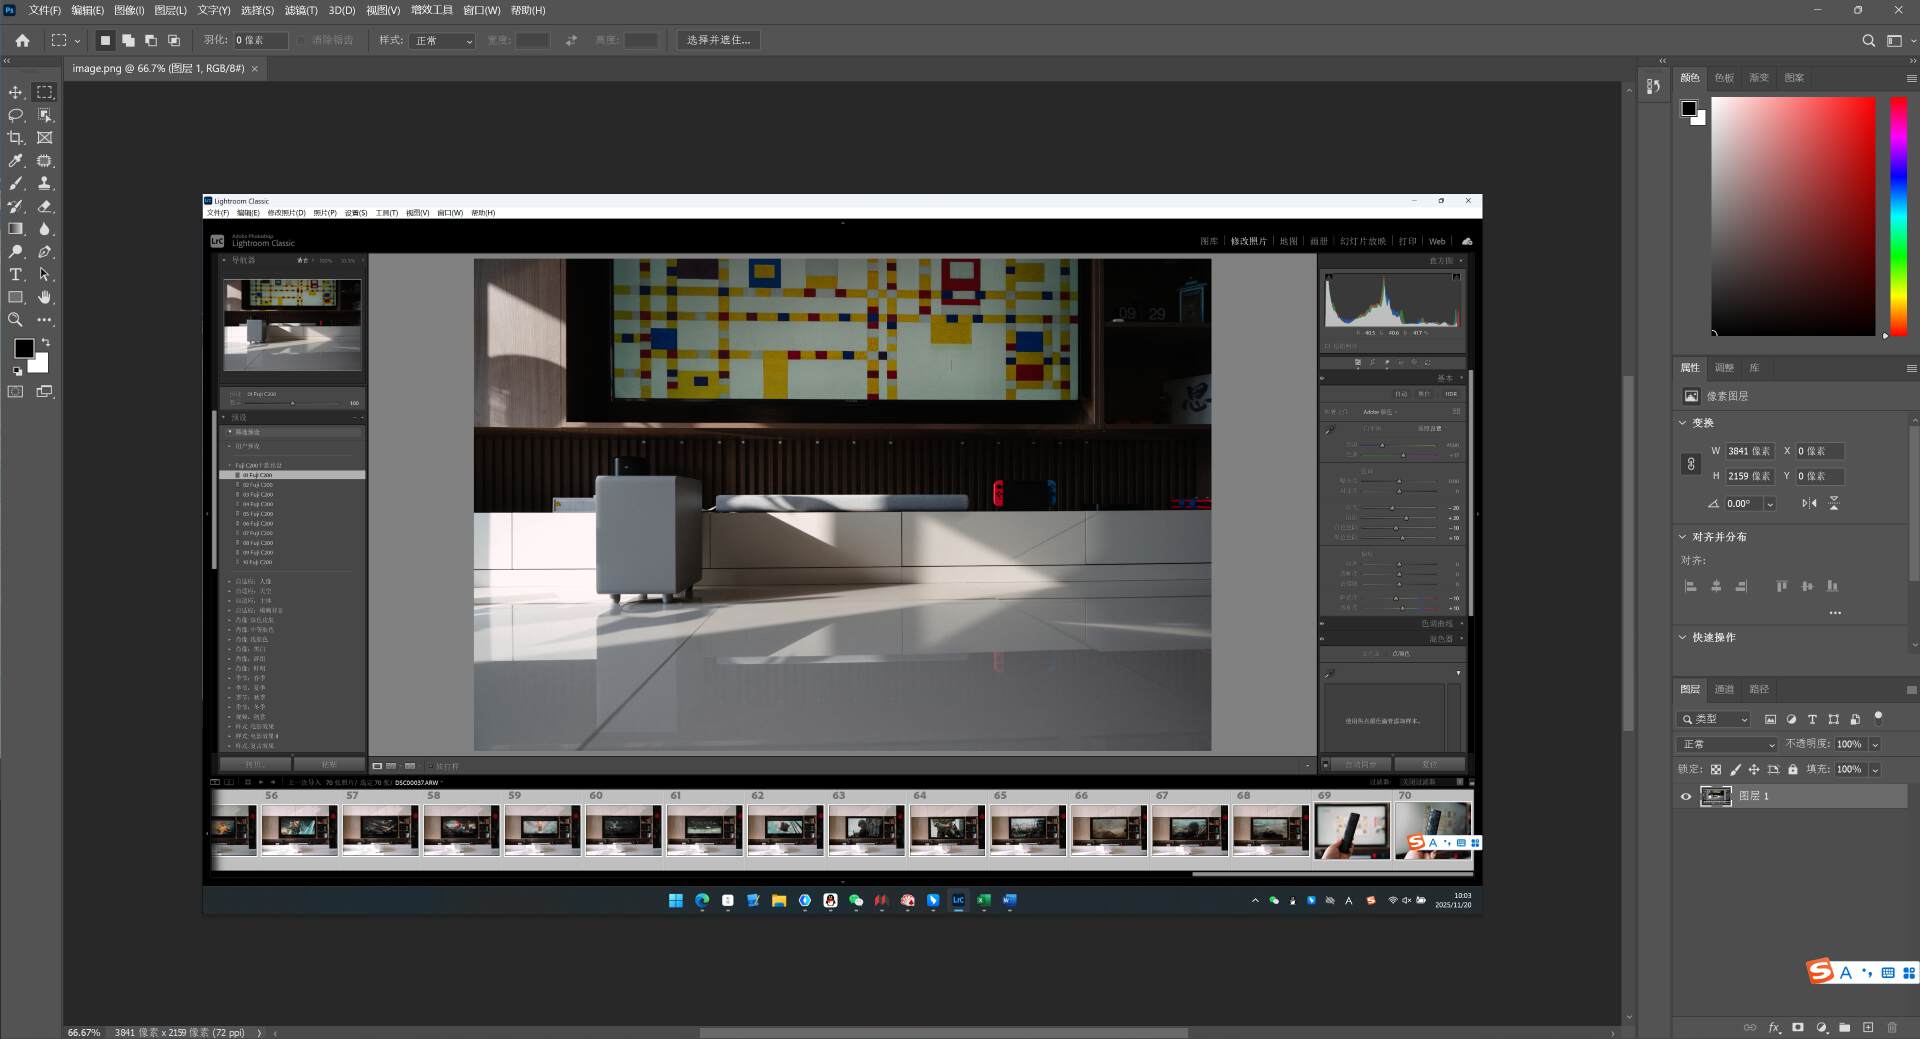Open the 样式 dropdown in the options bar
Image resolution: width=1920 pixels, height=1039 pixels.
[x=443, y=41]
